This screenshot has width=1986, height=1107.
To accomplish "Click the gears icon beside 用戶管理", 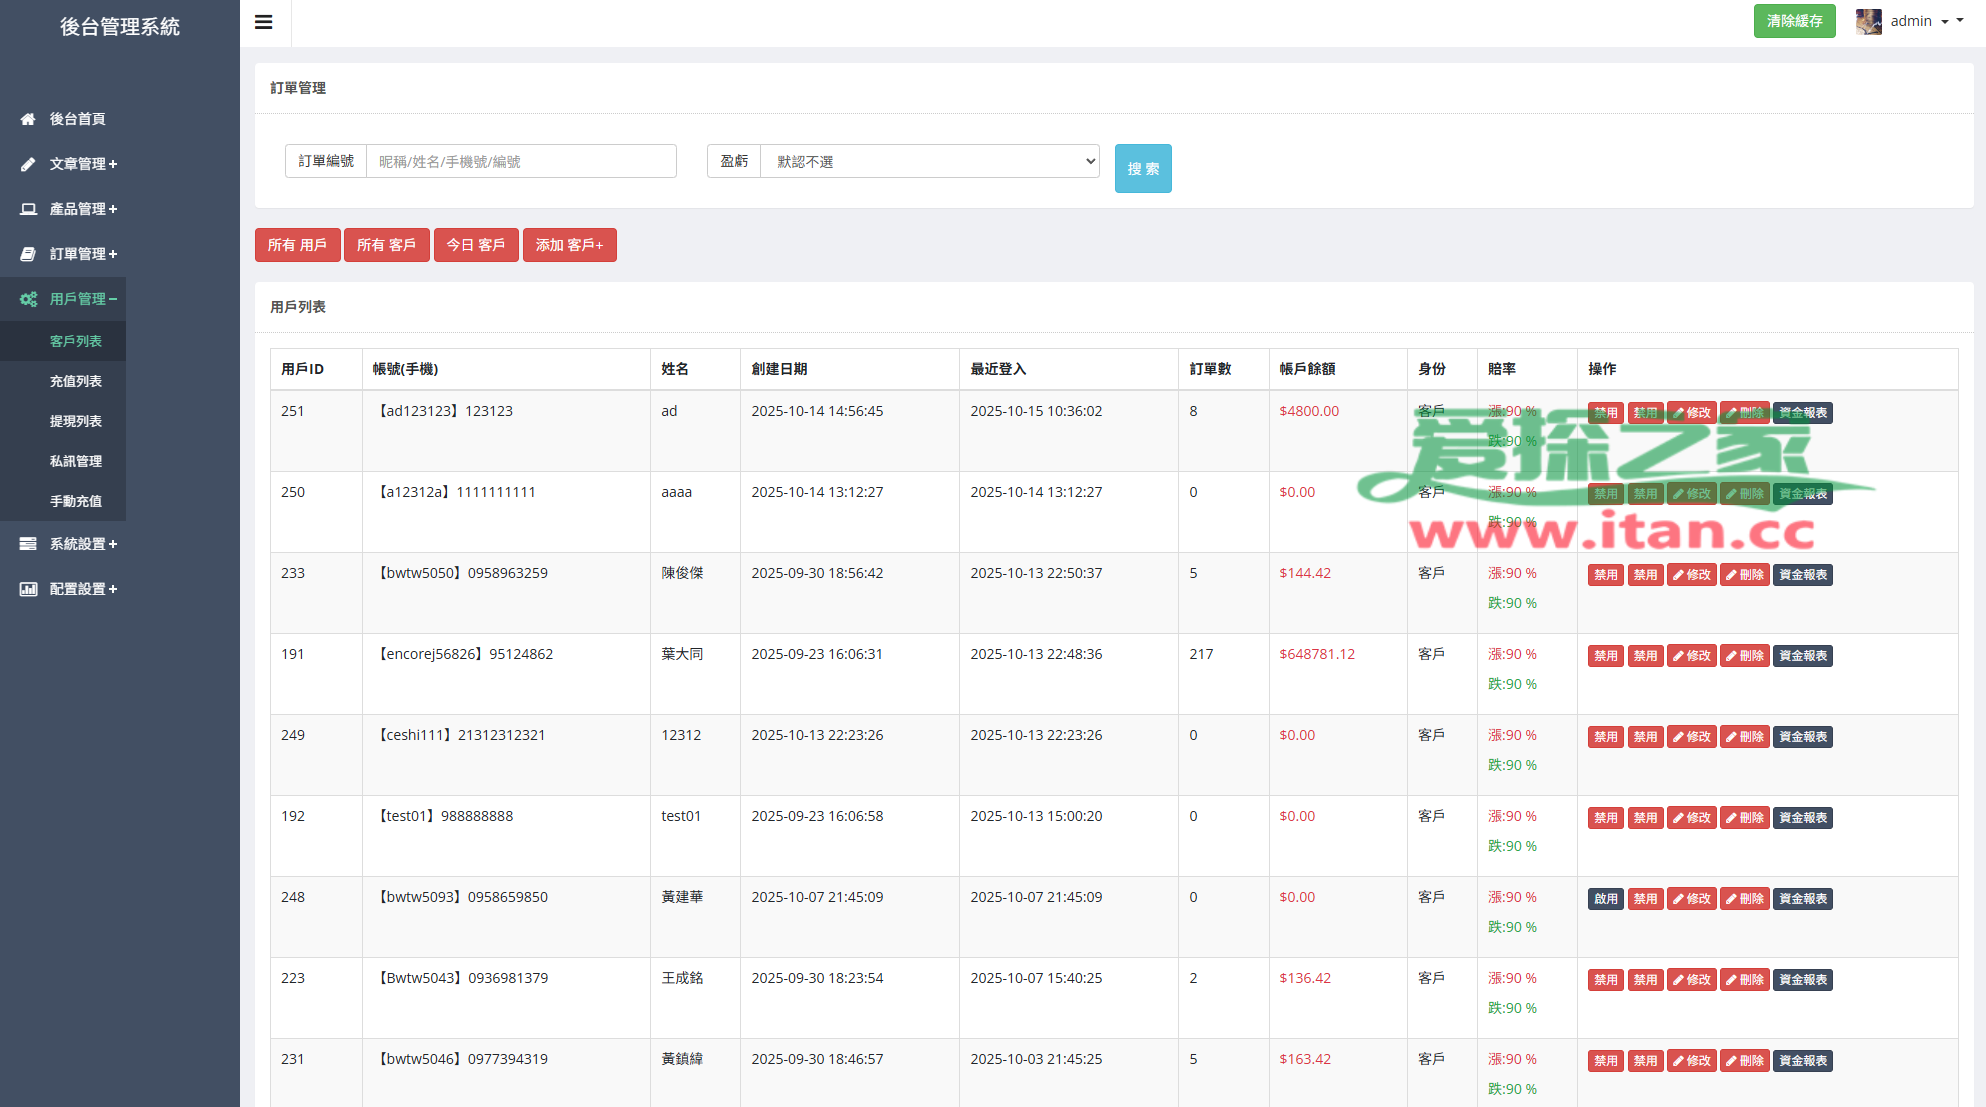I will coord(28,299).
